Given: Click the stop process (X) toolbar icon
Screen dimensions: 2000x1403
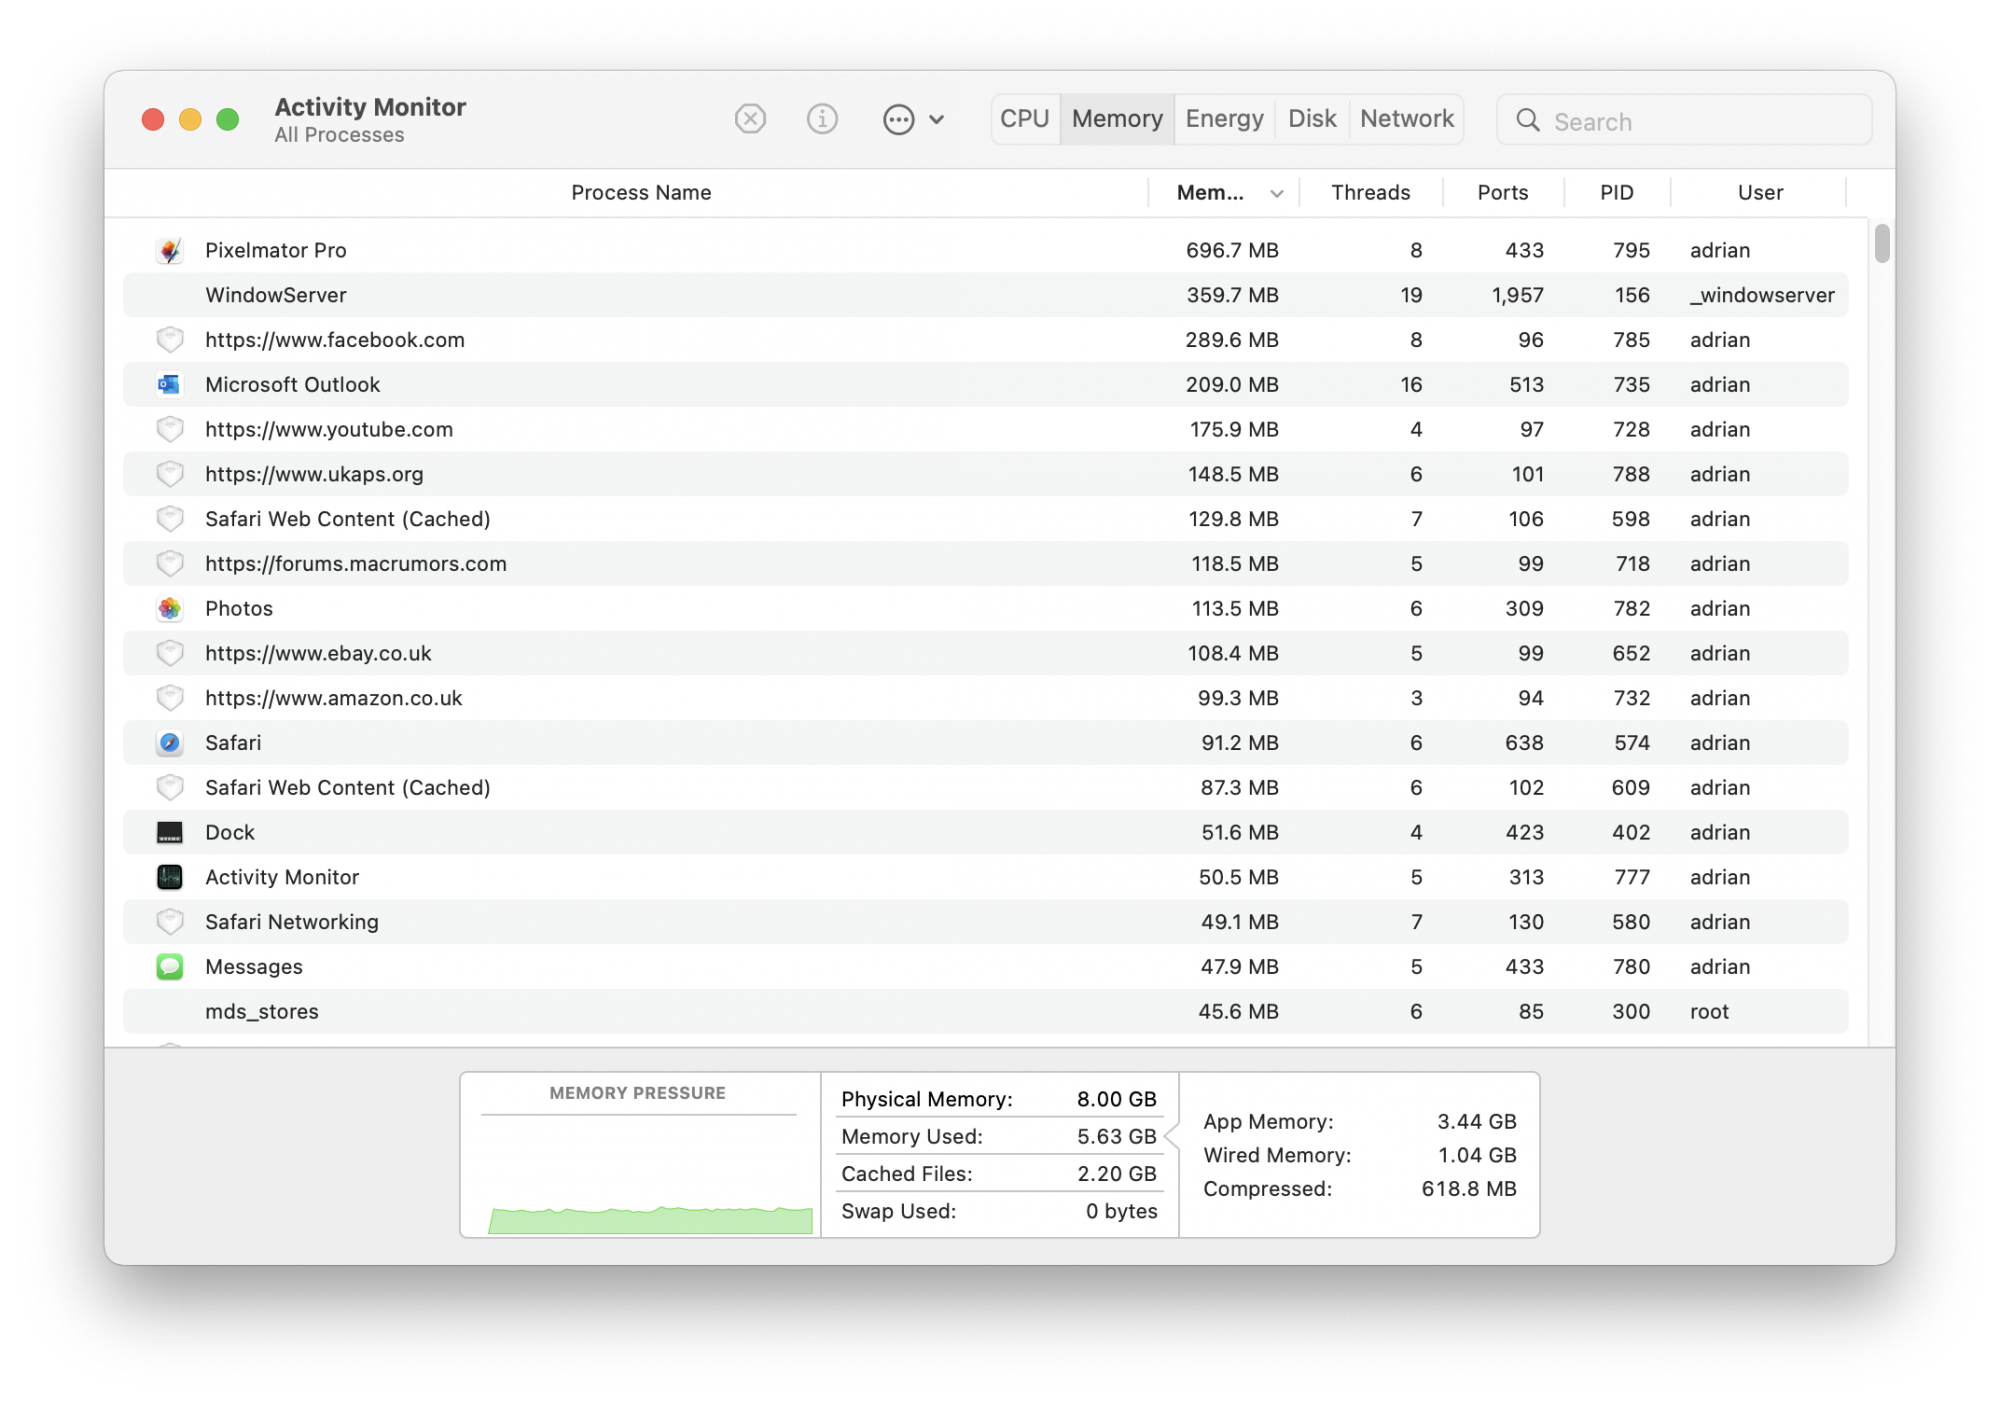Looking at the screenshot, I should coord(750,119).
